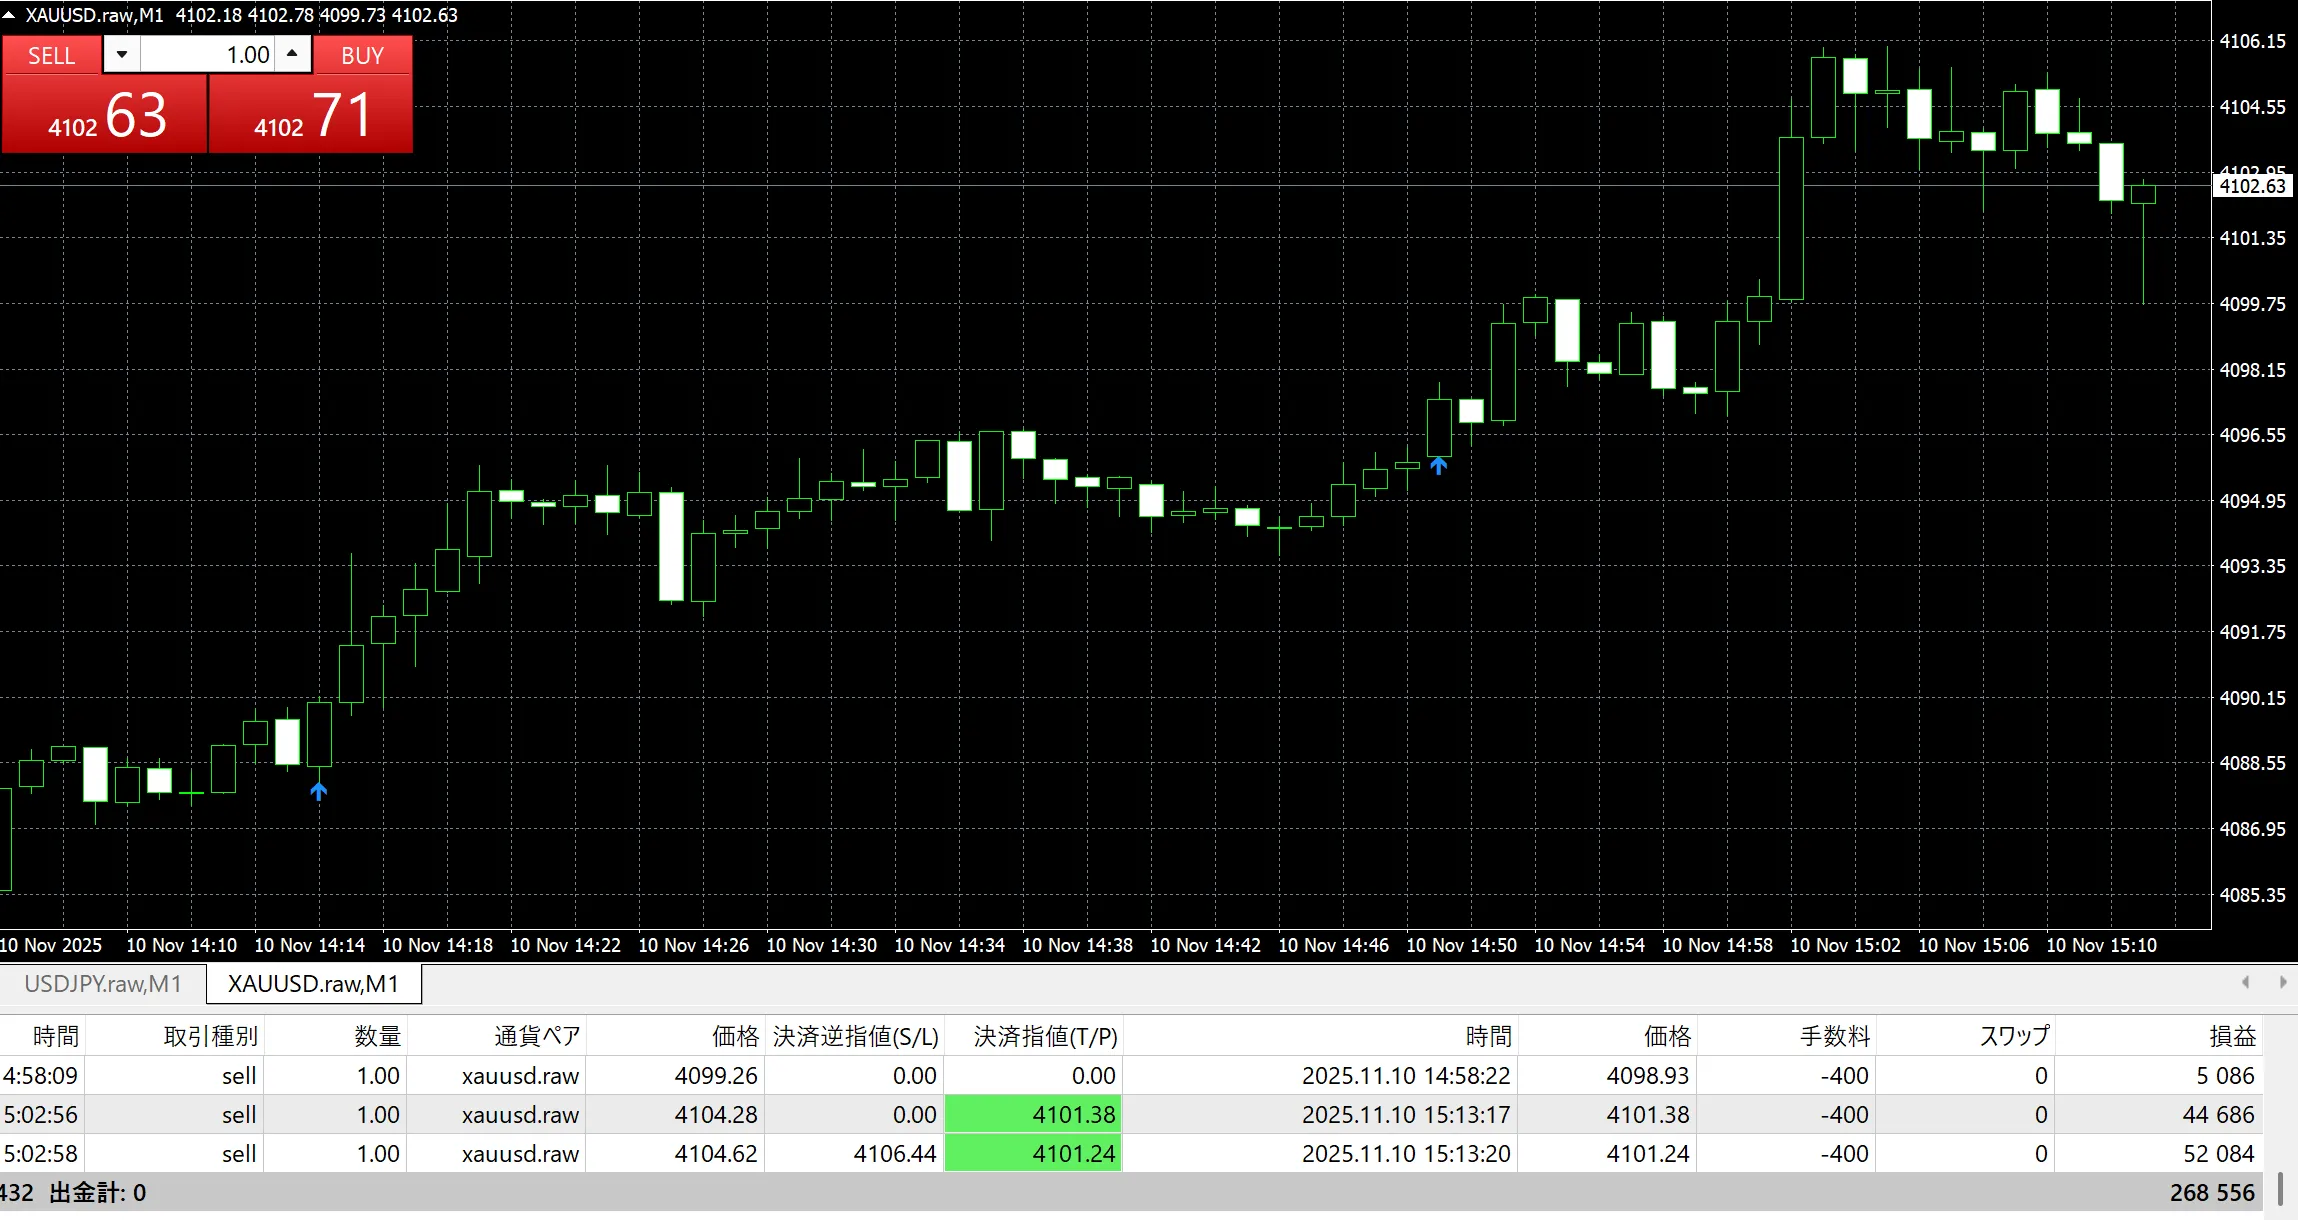This screenshot has height=1220, width=2298.
Task: Click the BUY 4102.71 button
Action: coord(311,114)
